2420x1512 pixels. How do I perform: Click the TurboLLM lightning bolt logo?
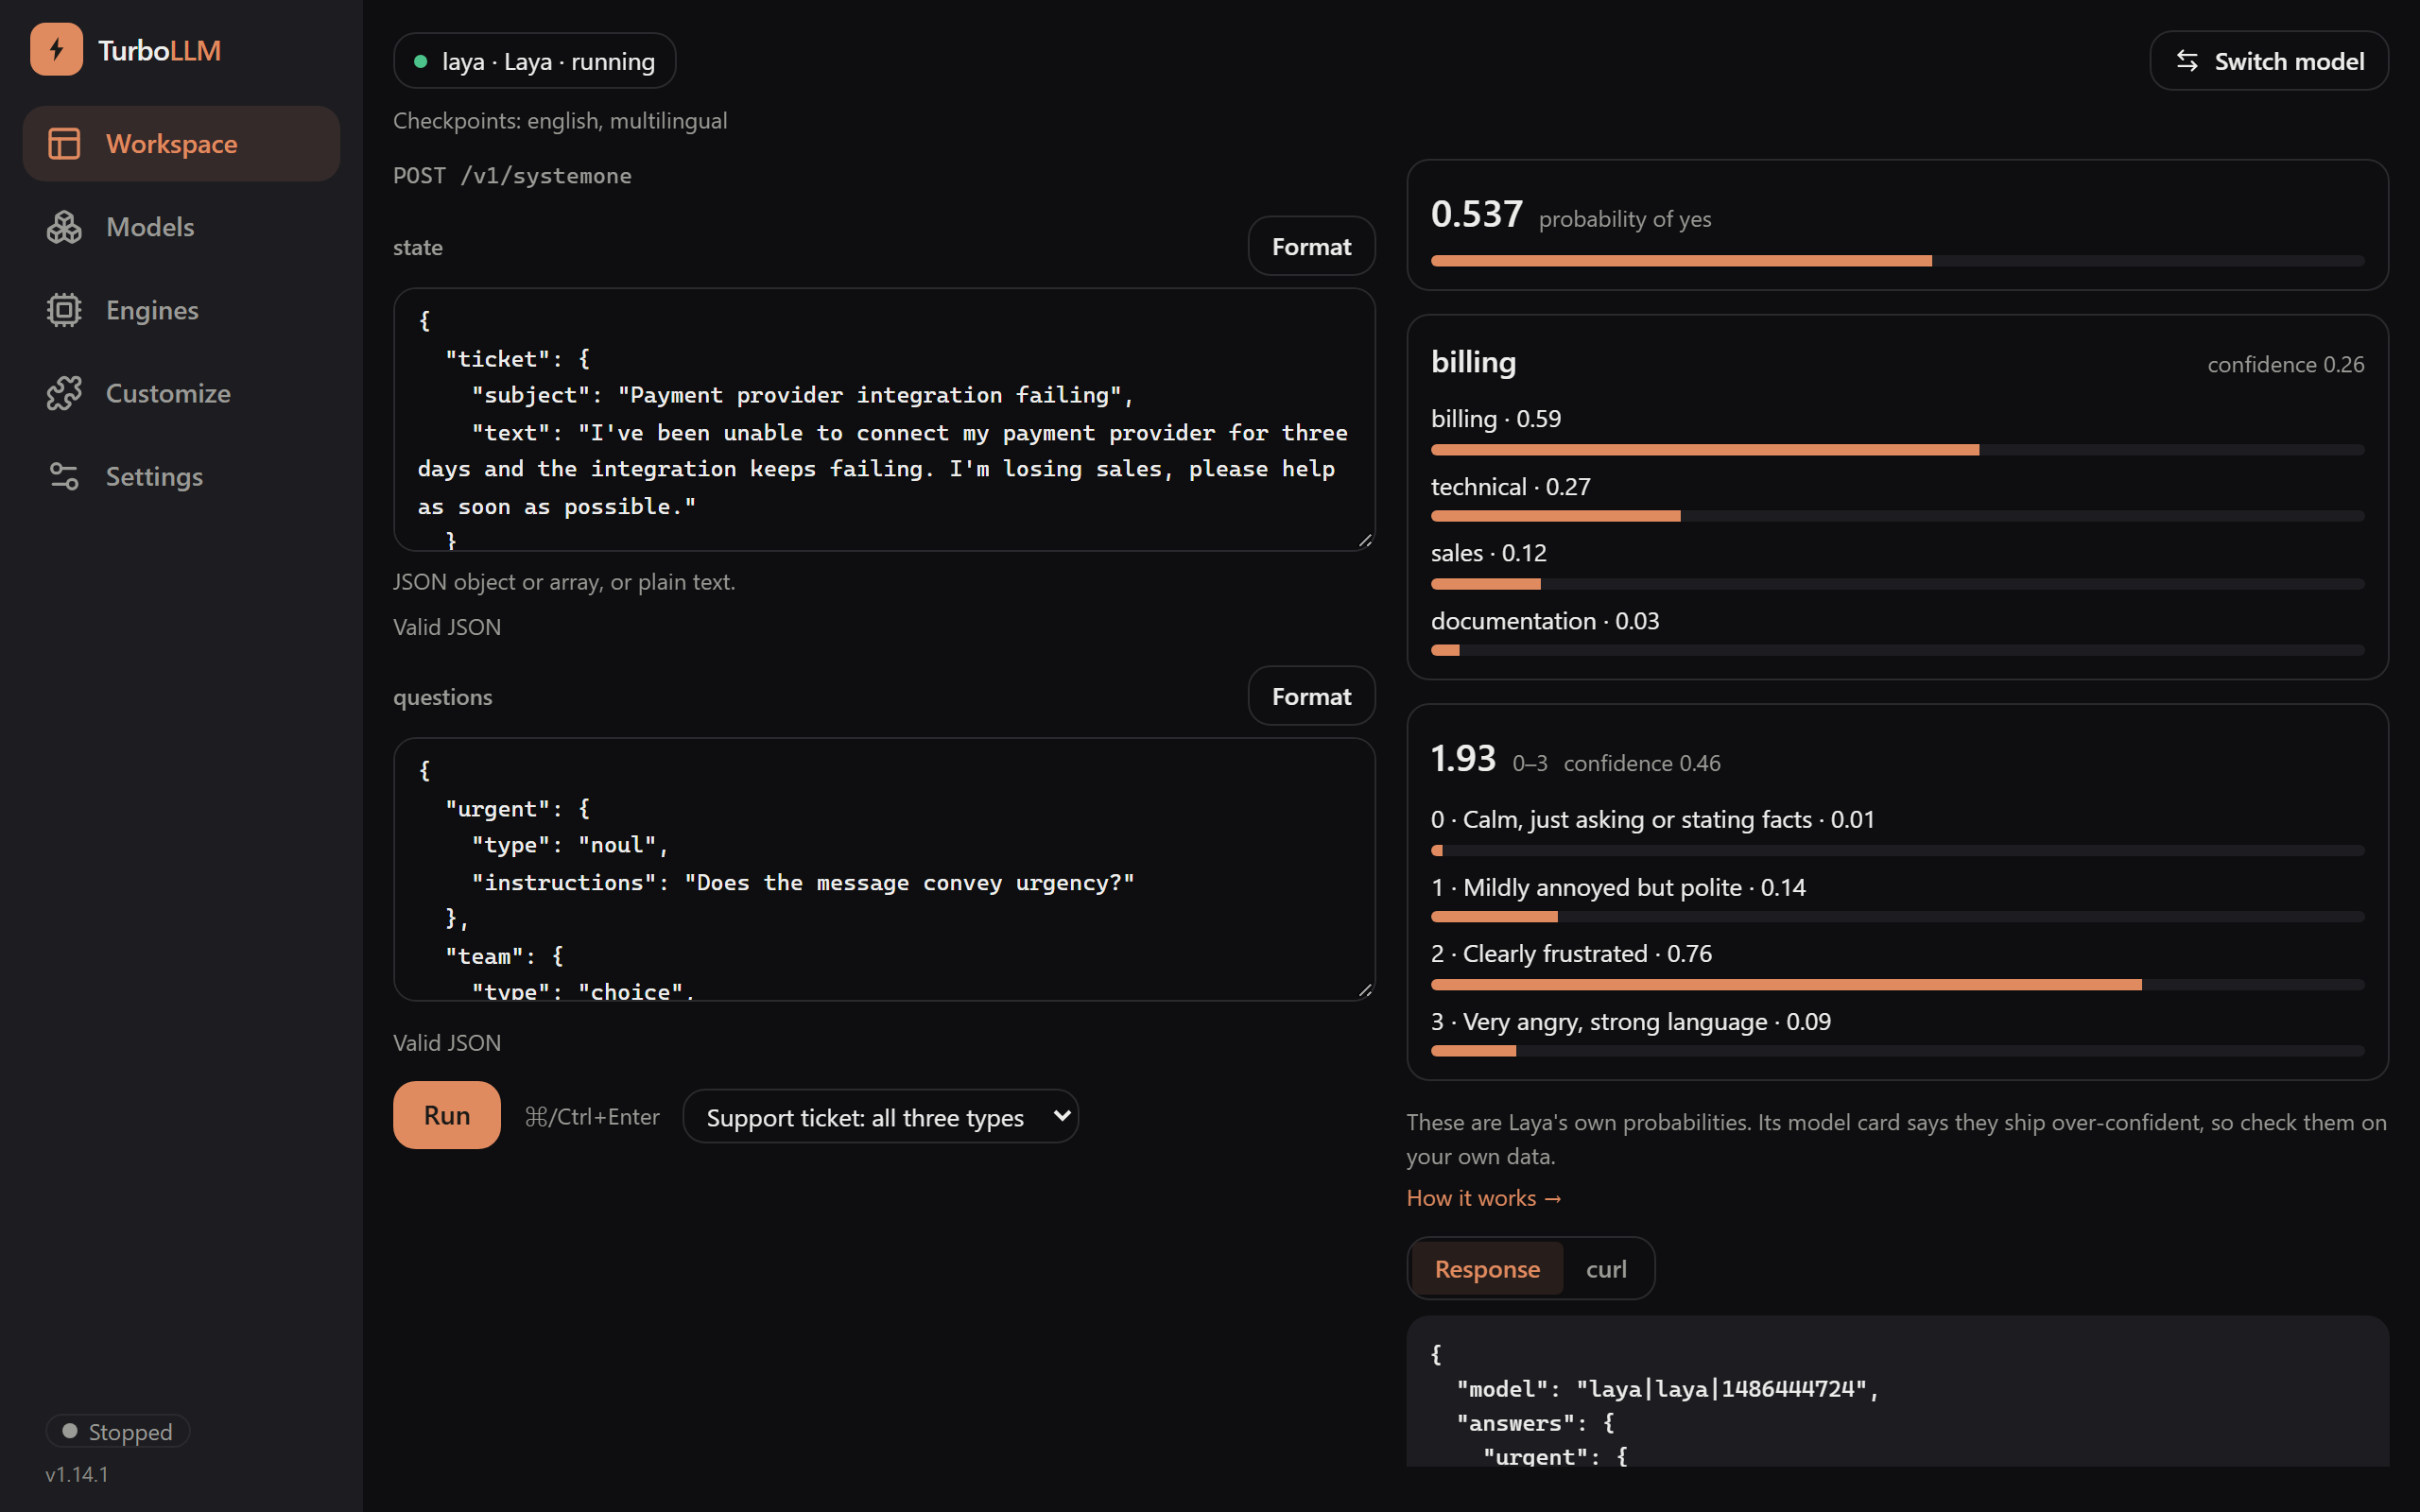(x=56, y=49)
